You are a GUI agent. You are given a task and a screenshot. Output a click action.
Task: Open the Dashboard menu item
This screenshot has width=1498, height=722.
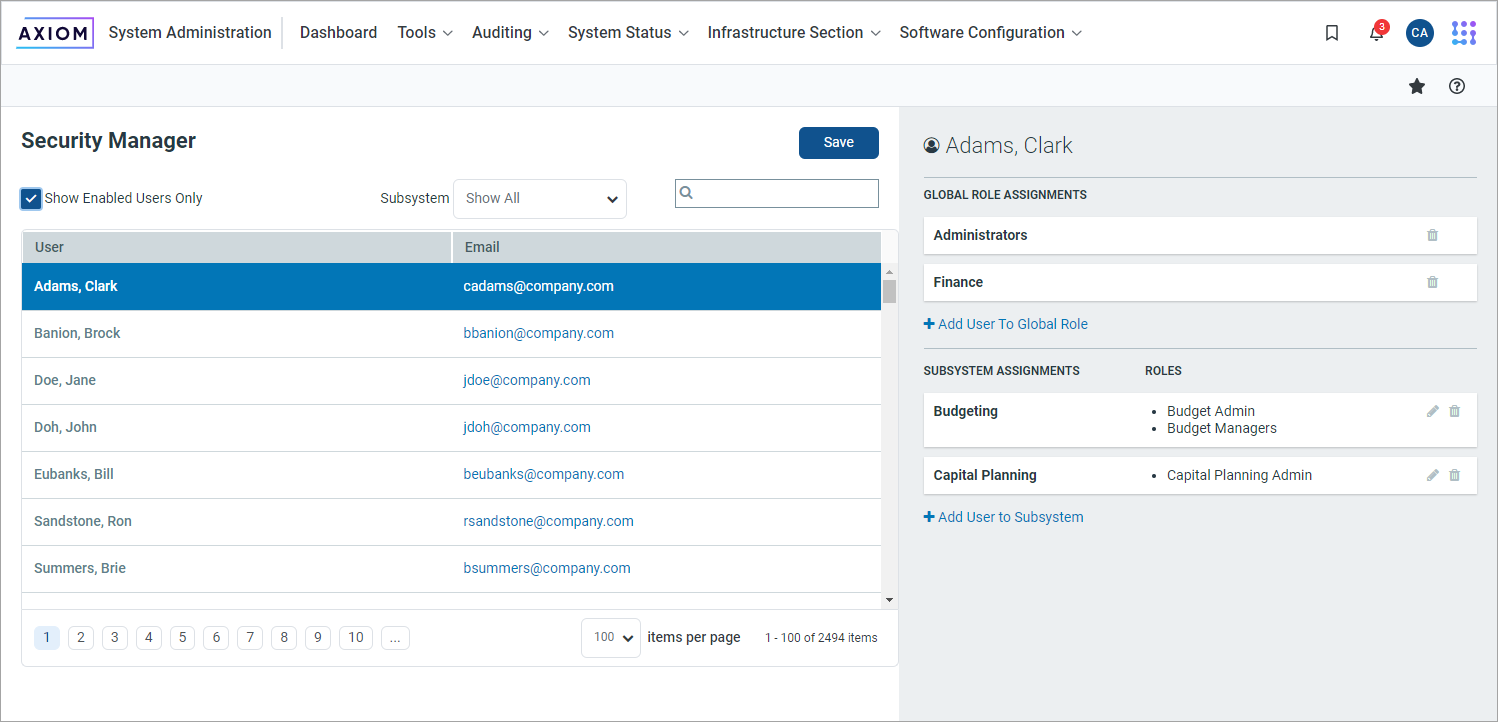(338, 33)
